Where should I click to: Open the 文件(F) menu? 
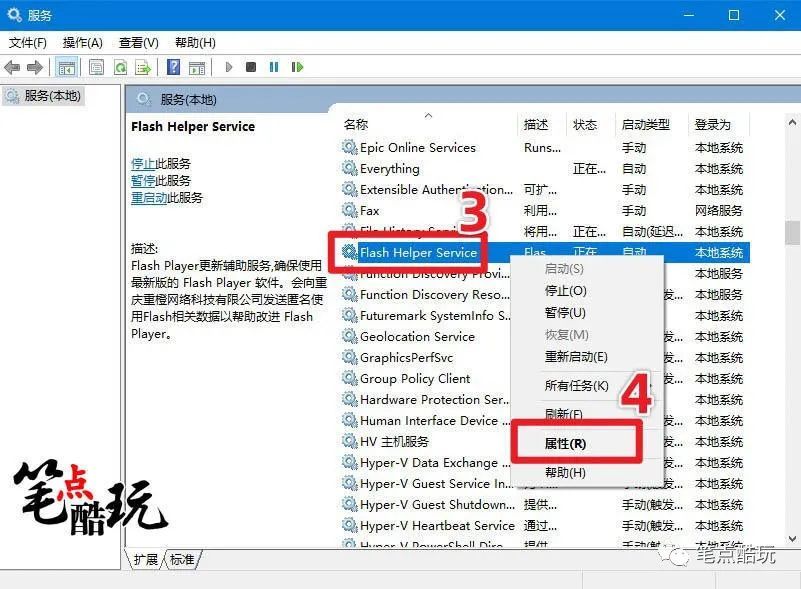[x=28, y=42]
